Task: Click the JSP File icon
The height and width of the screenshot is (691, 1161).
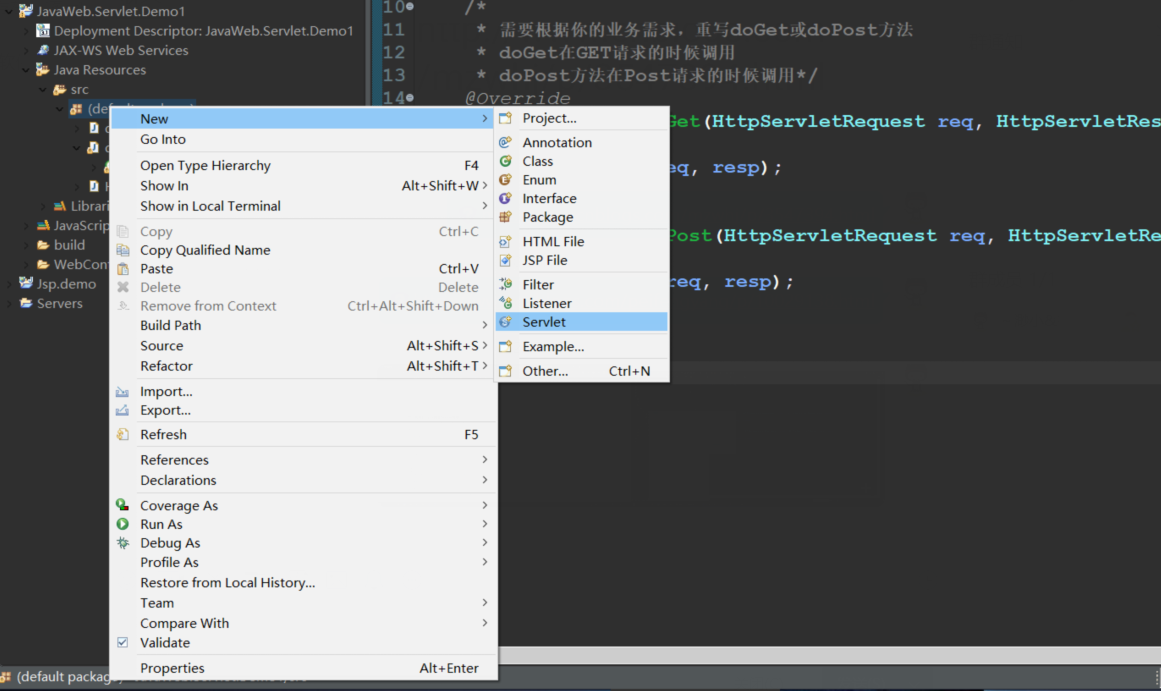Action: pyautogui.click(x=506, y=260)
